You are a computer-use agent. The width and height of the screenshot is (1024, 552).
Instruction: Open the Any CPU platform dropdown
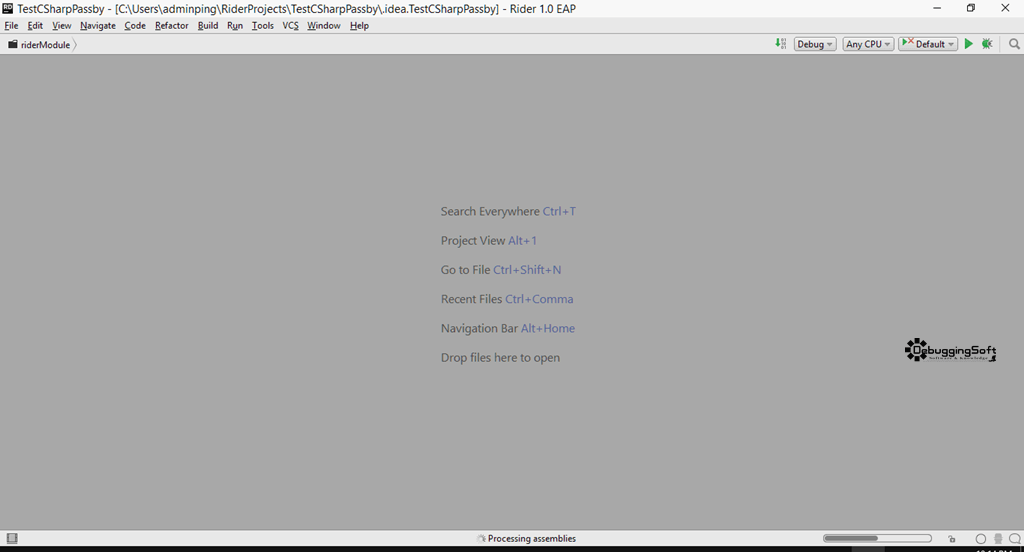point(868,44)
